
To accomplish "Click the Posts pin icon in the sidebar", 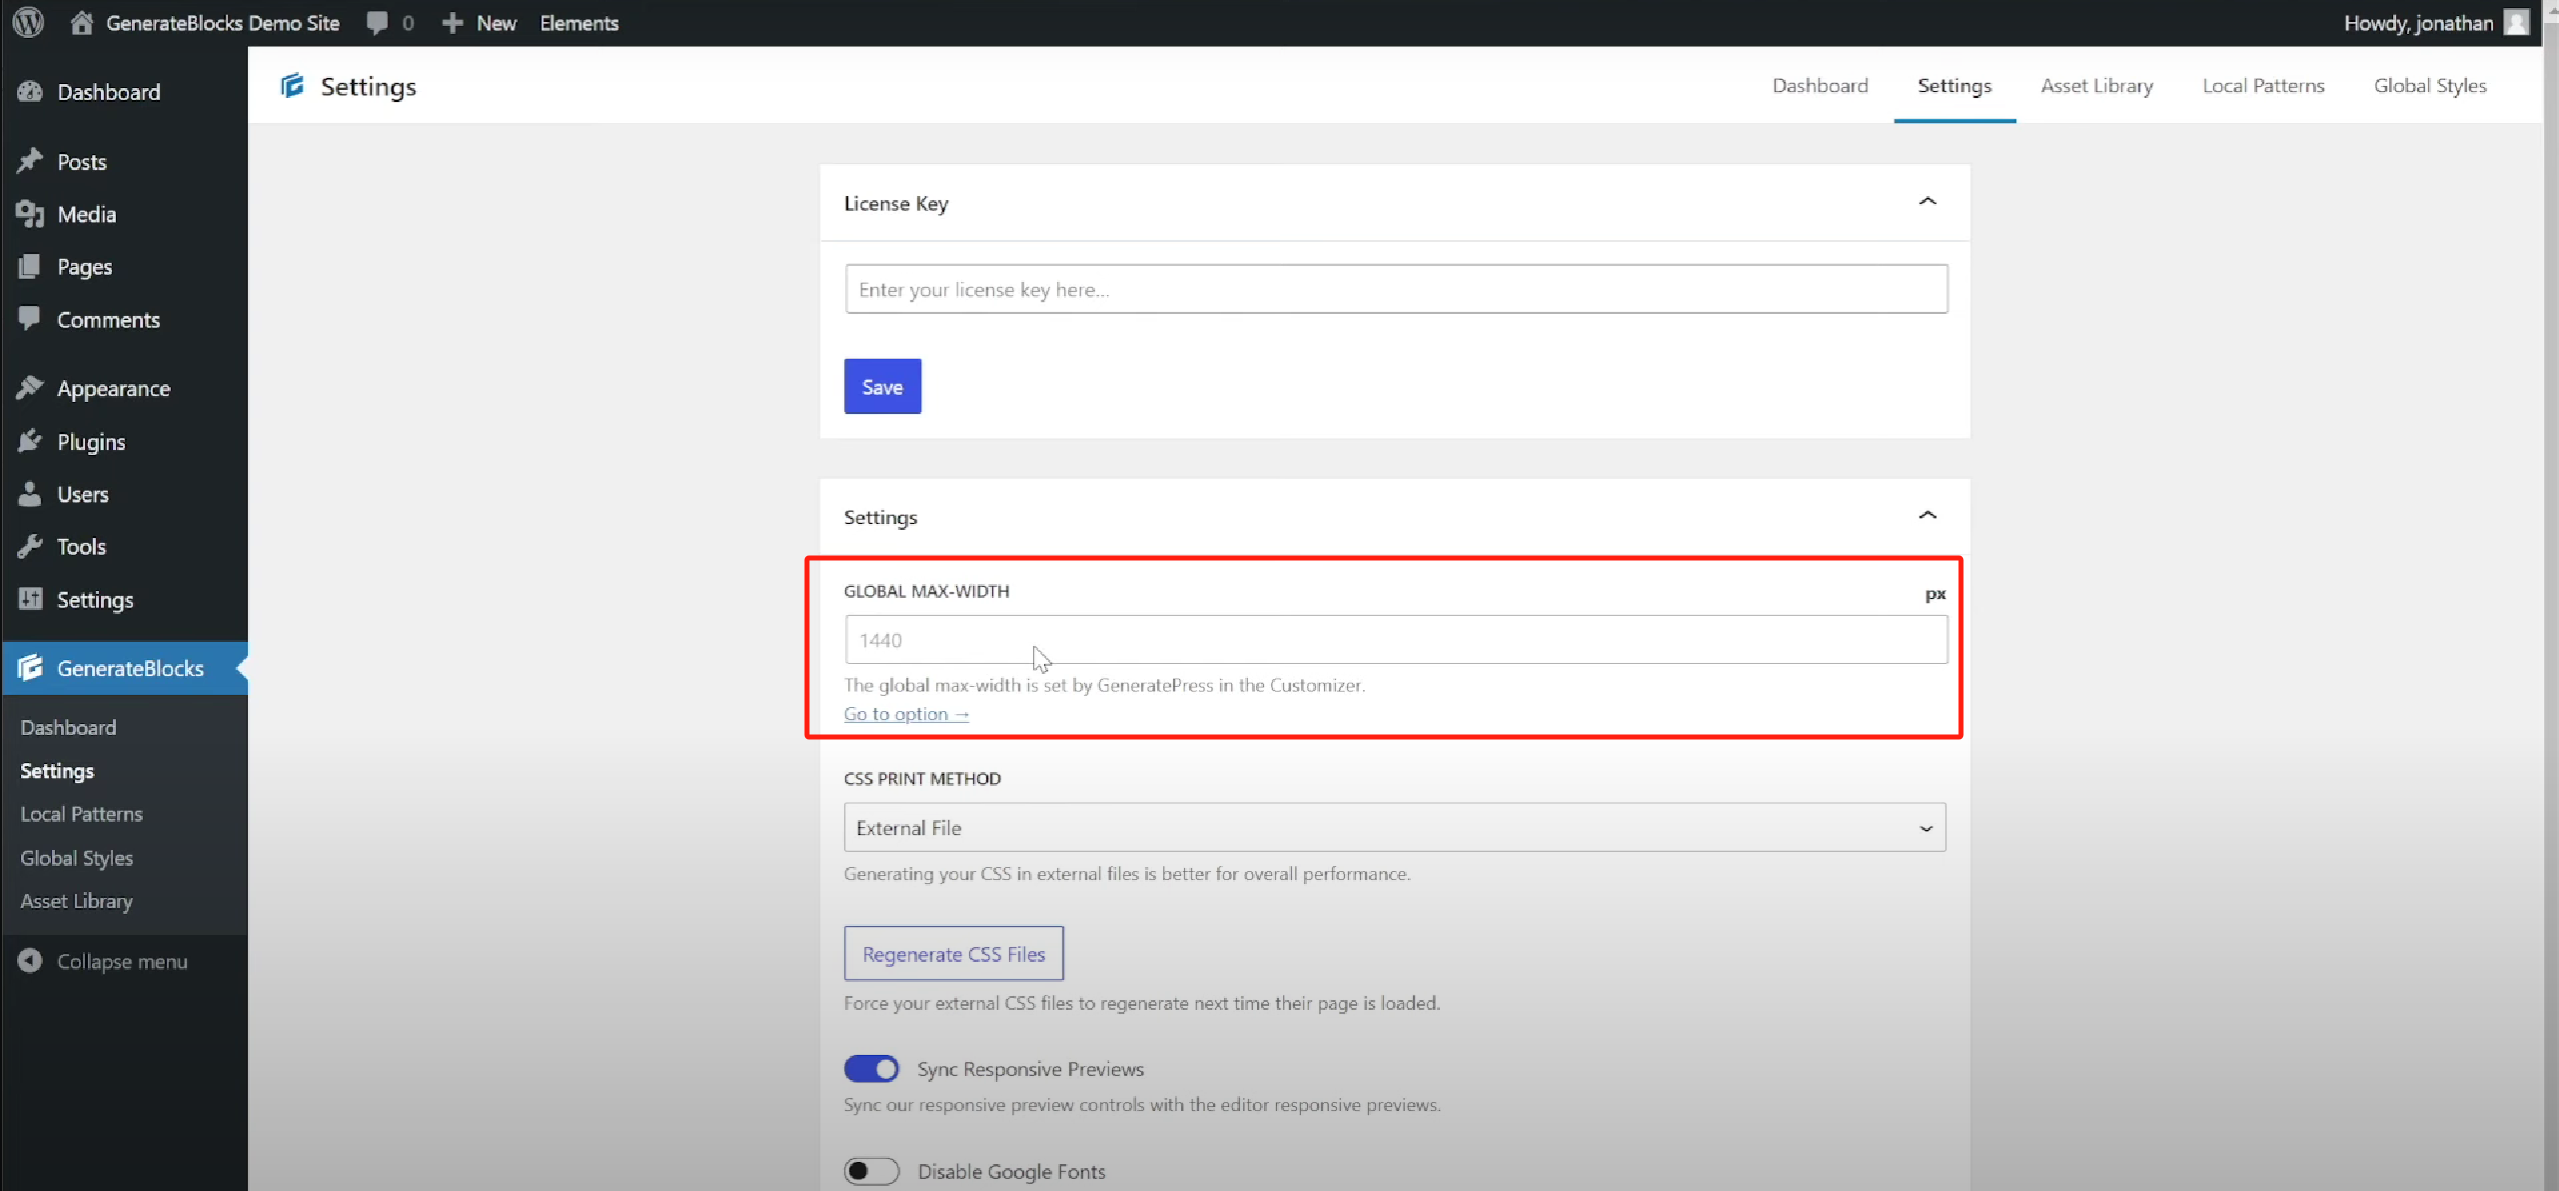I will pyautogui.click(x=30, y=161).
